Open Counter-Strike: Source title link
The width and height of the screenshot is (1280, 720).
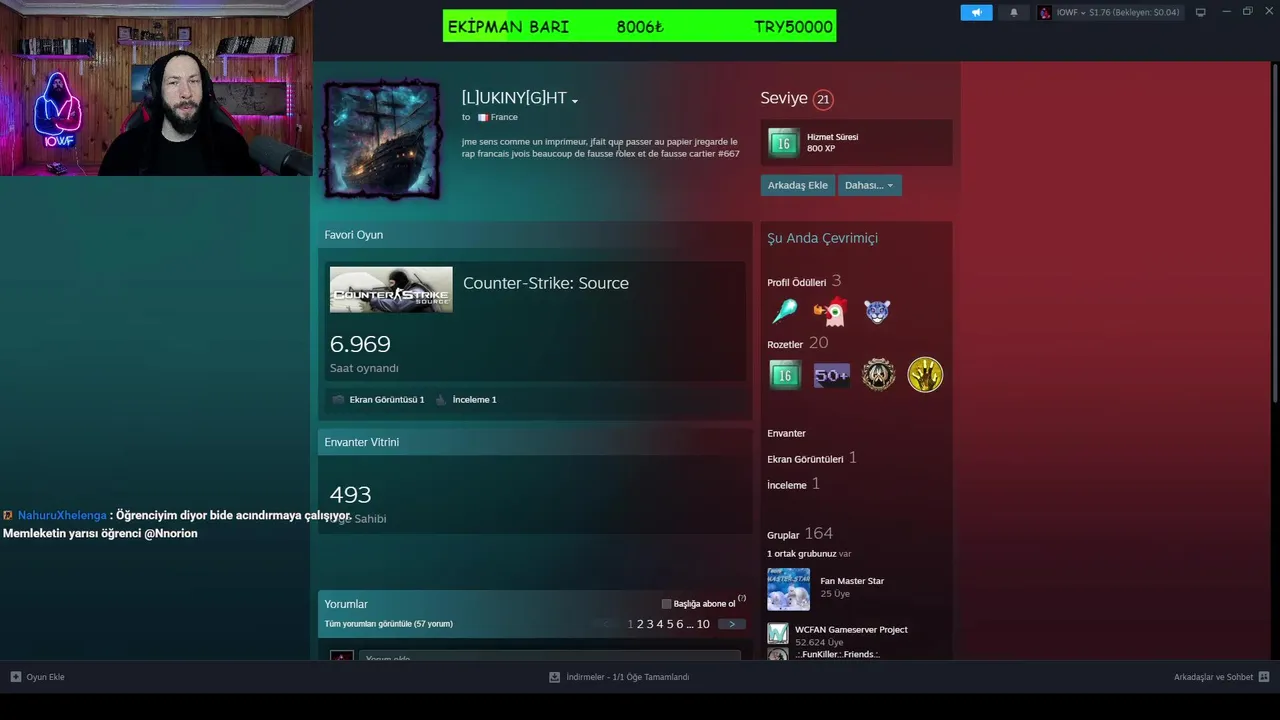click(x=546, y=283)
